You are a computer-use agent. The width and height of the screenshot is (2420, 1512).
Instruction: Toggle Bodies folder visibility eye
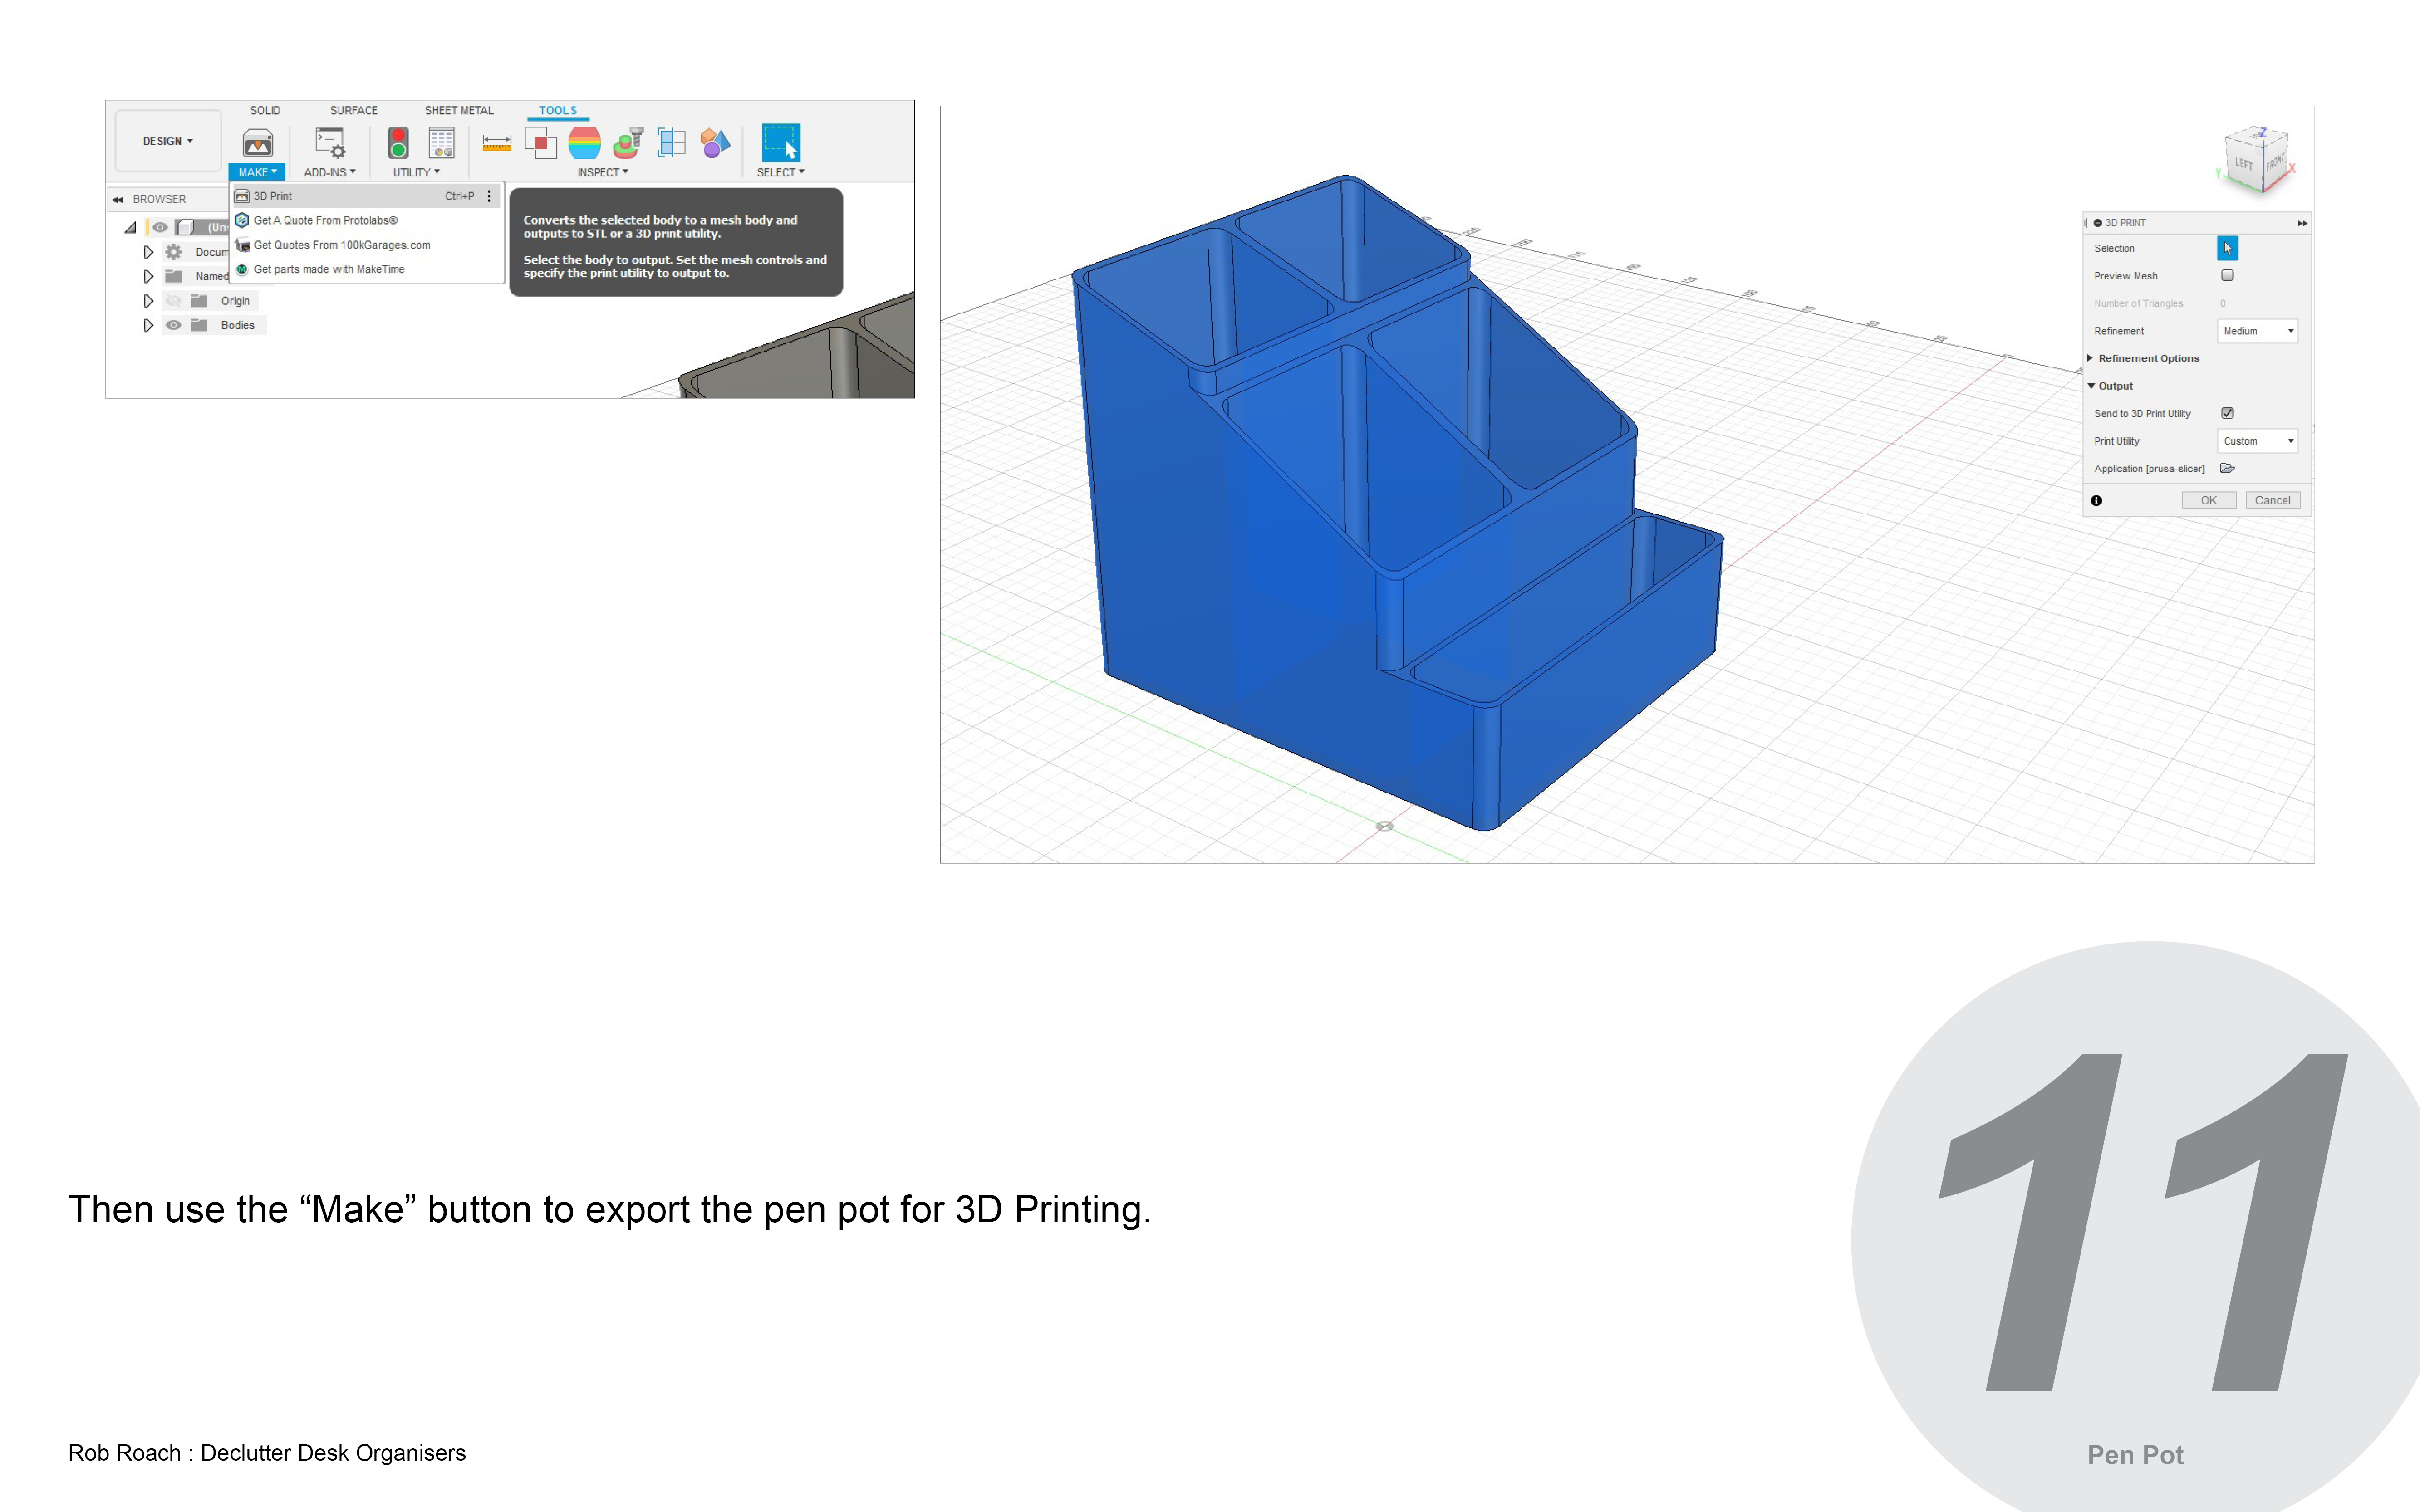click(x=173, y=325)
